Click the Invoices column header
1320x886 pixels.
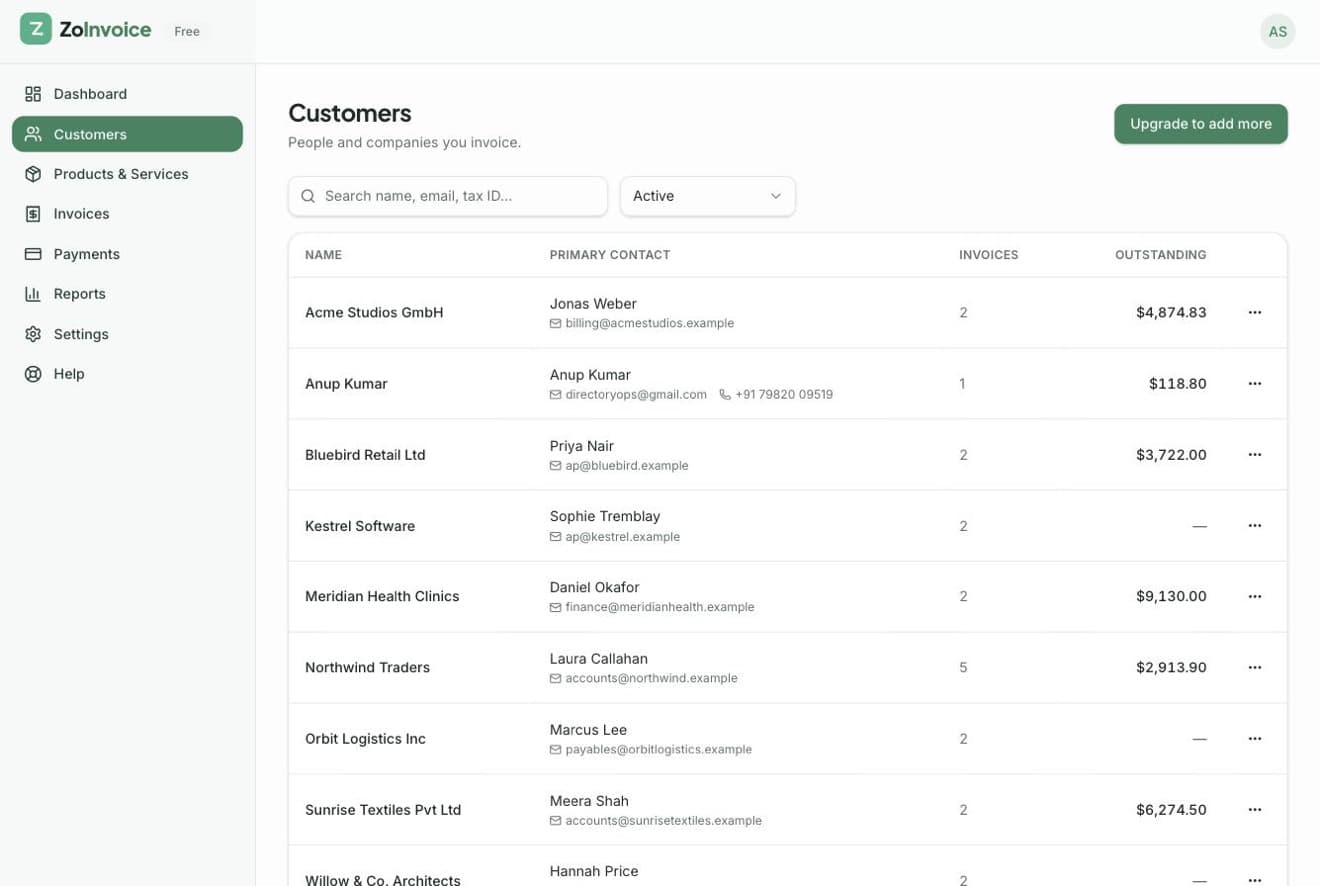[988, 255]
